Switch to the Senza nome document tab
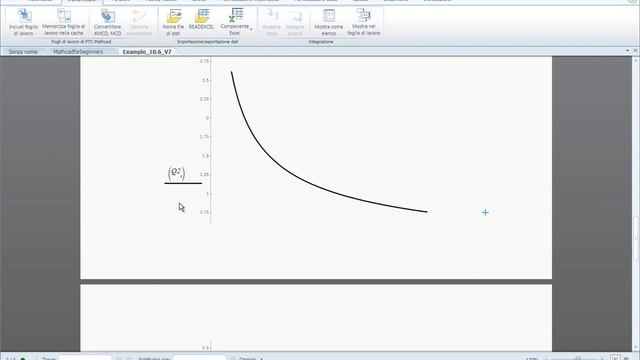Image resolution: width=640 pixels, height=360 pixels. [x=23, y=52]
